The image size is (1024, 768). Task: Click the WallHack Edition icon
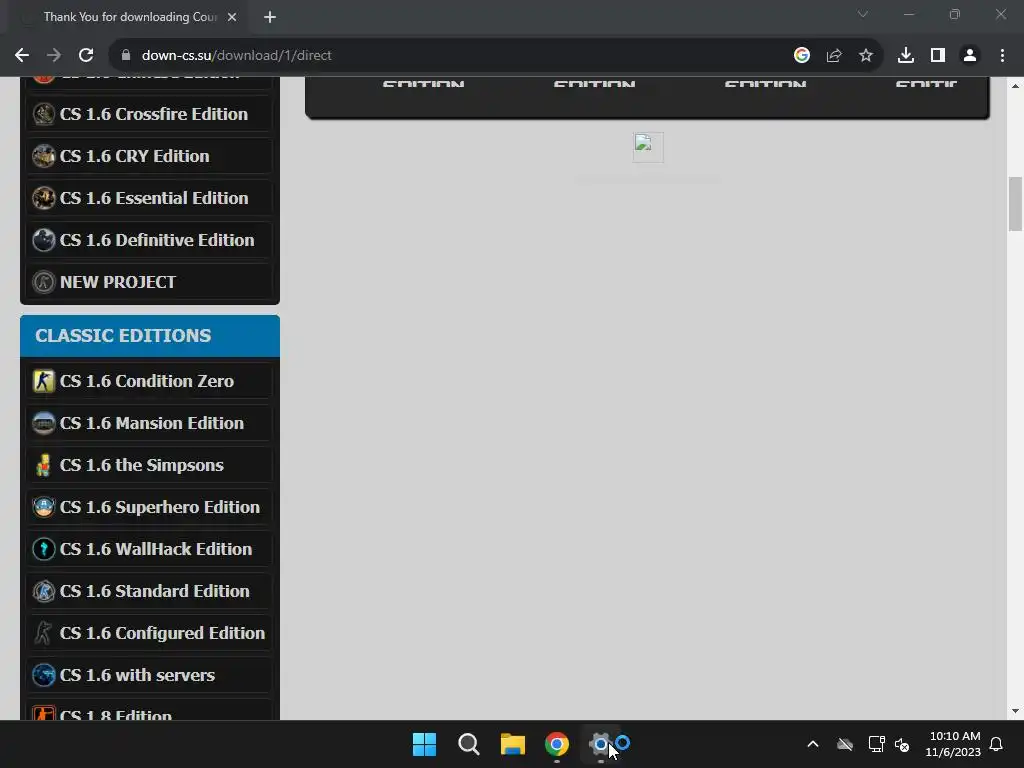(44, 549)
